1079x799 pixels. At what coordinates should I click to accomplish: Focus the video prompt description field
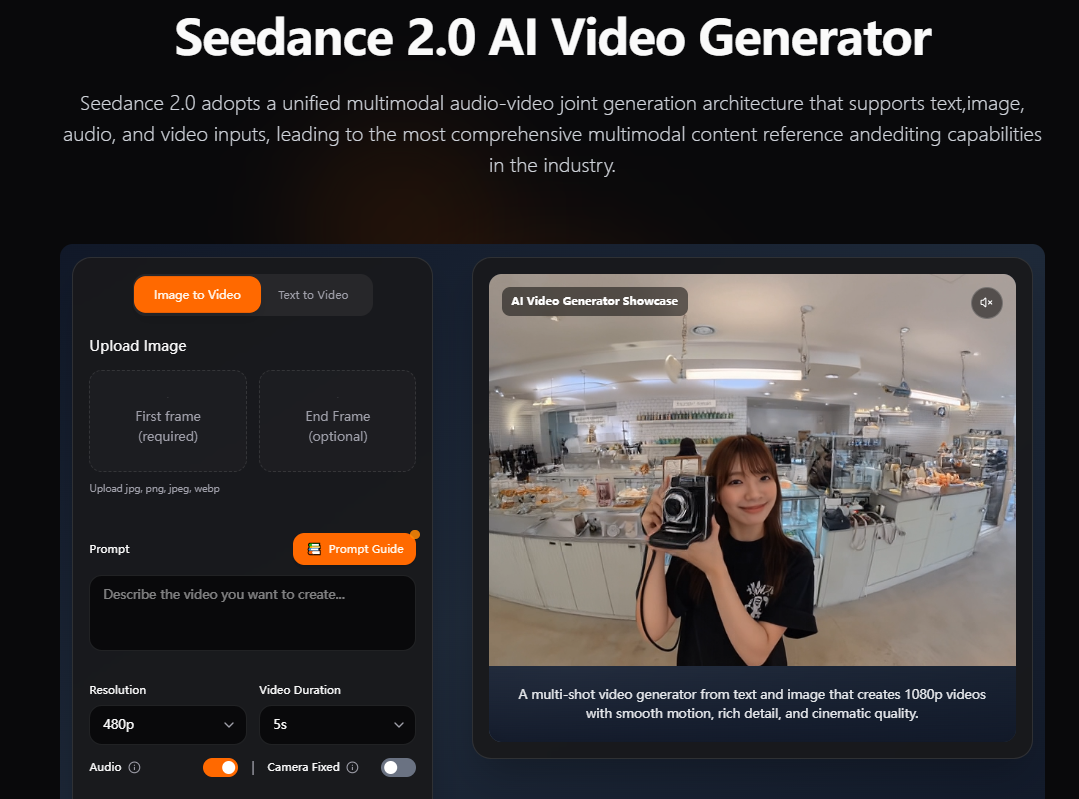[253, 613]
